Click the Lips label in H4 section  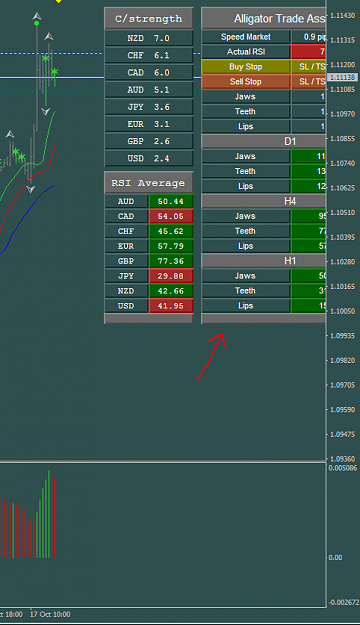coord(246,246)
